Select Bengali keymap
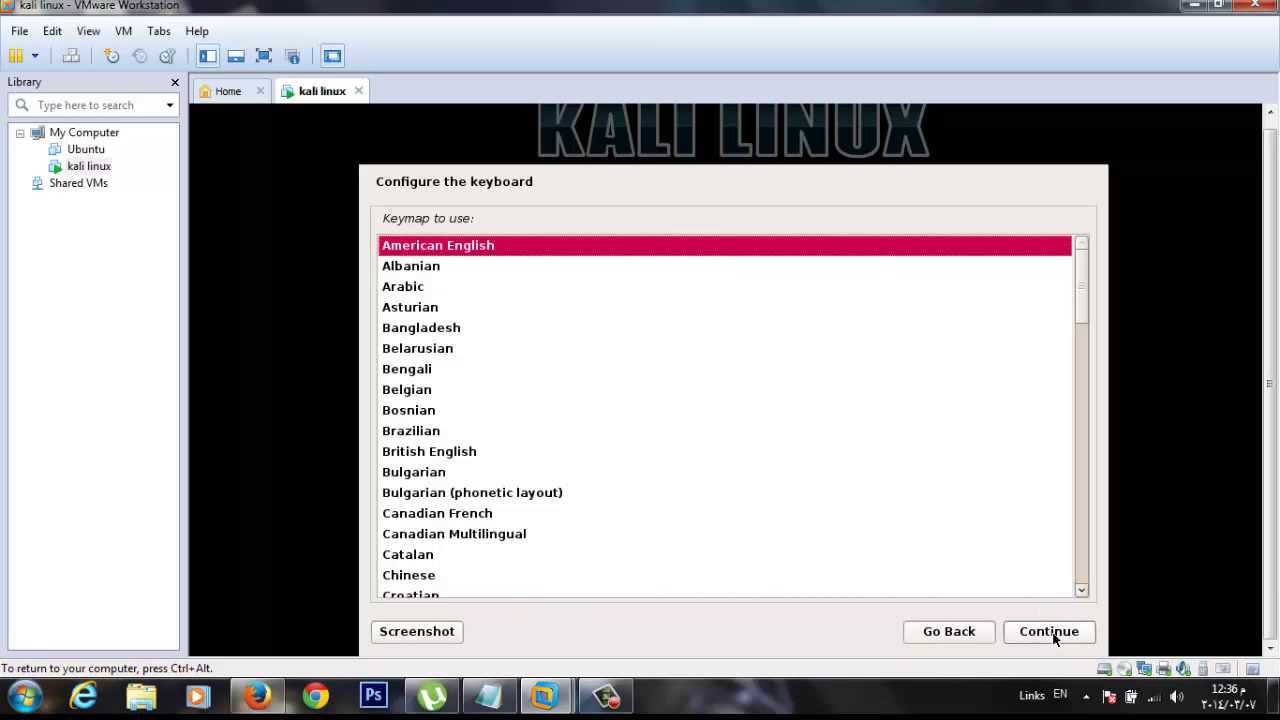1280x720 pixels. click(x=725, y=369)
